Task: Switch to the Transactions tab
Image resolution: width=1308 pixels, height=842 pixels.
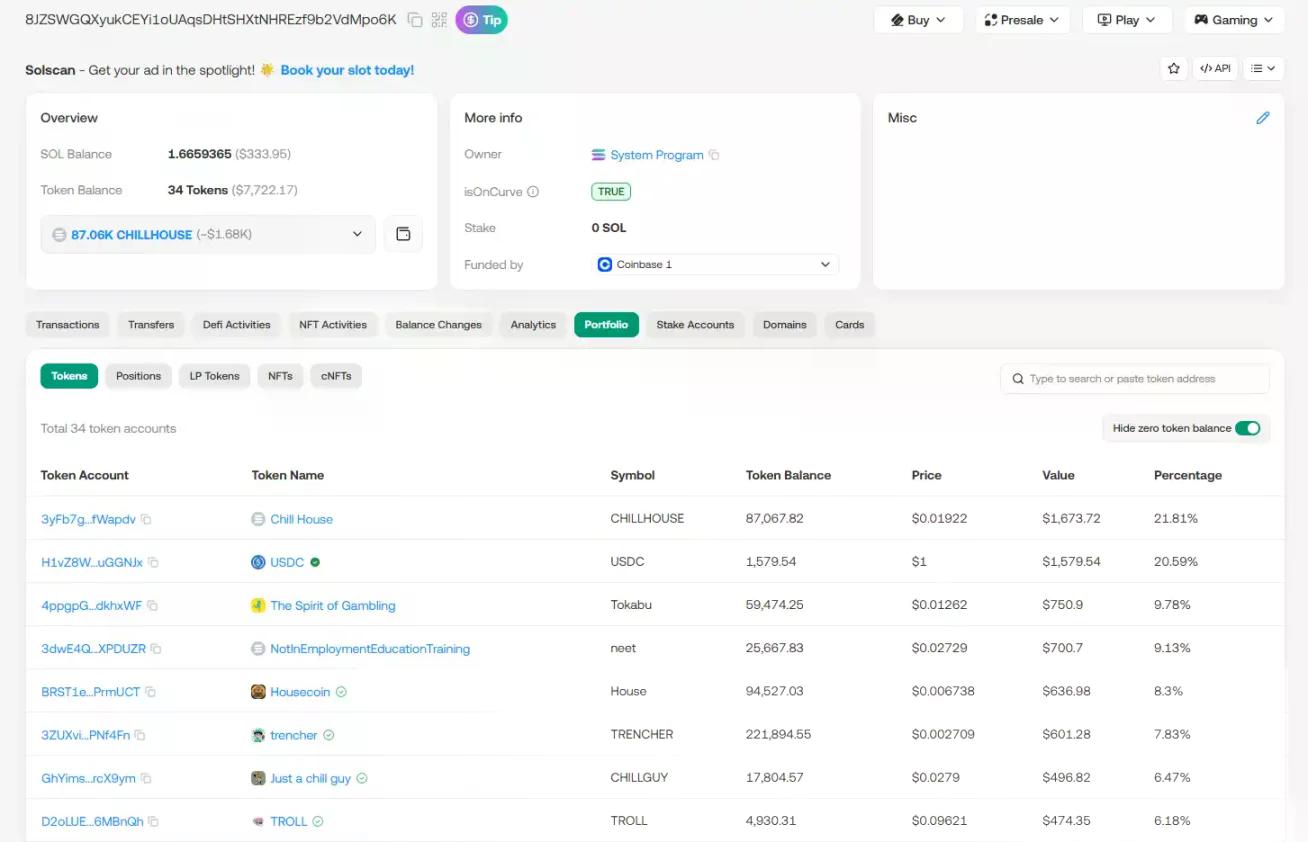Action: pos(67,325)
